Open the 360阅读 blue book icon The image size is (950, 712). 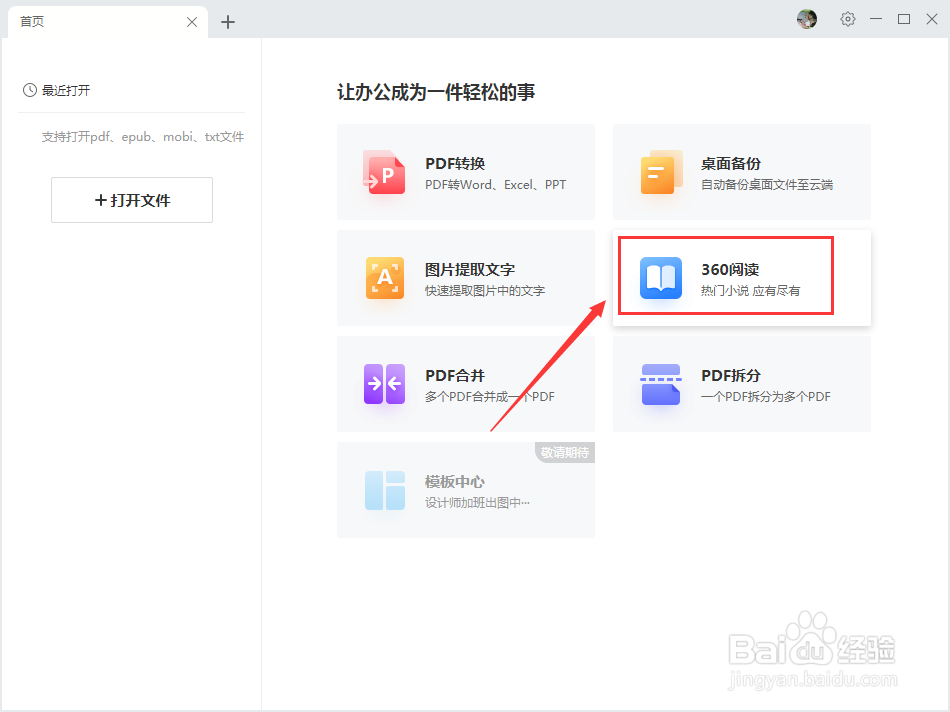click(x=660, y=278)
